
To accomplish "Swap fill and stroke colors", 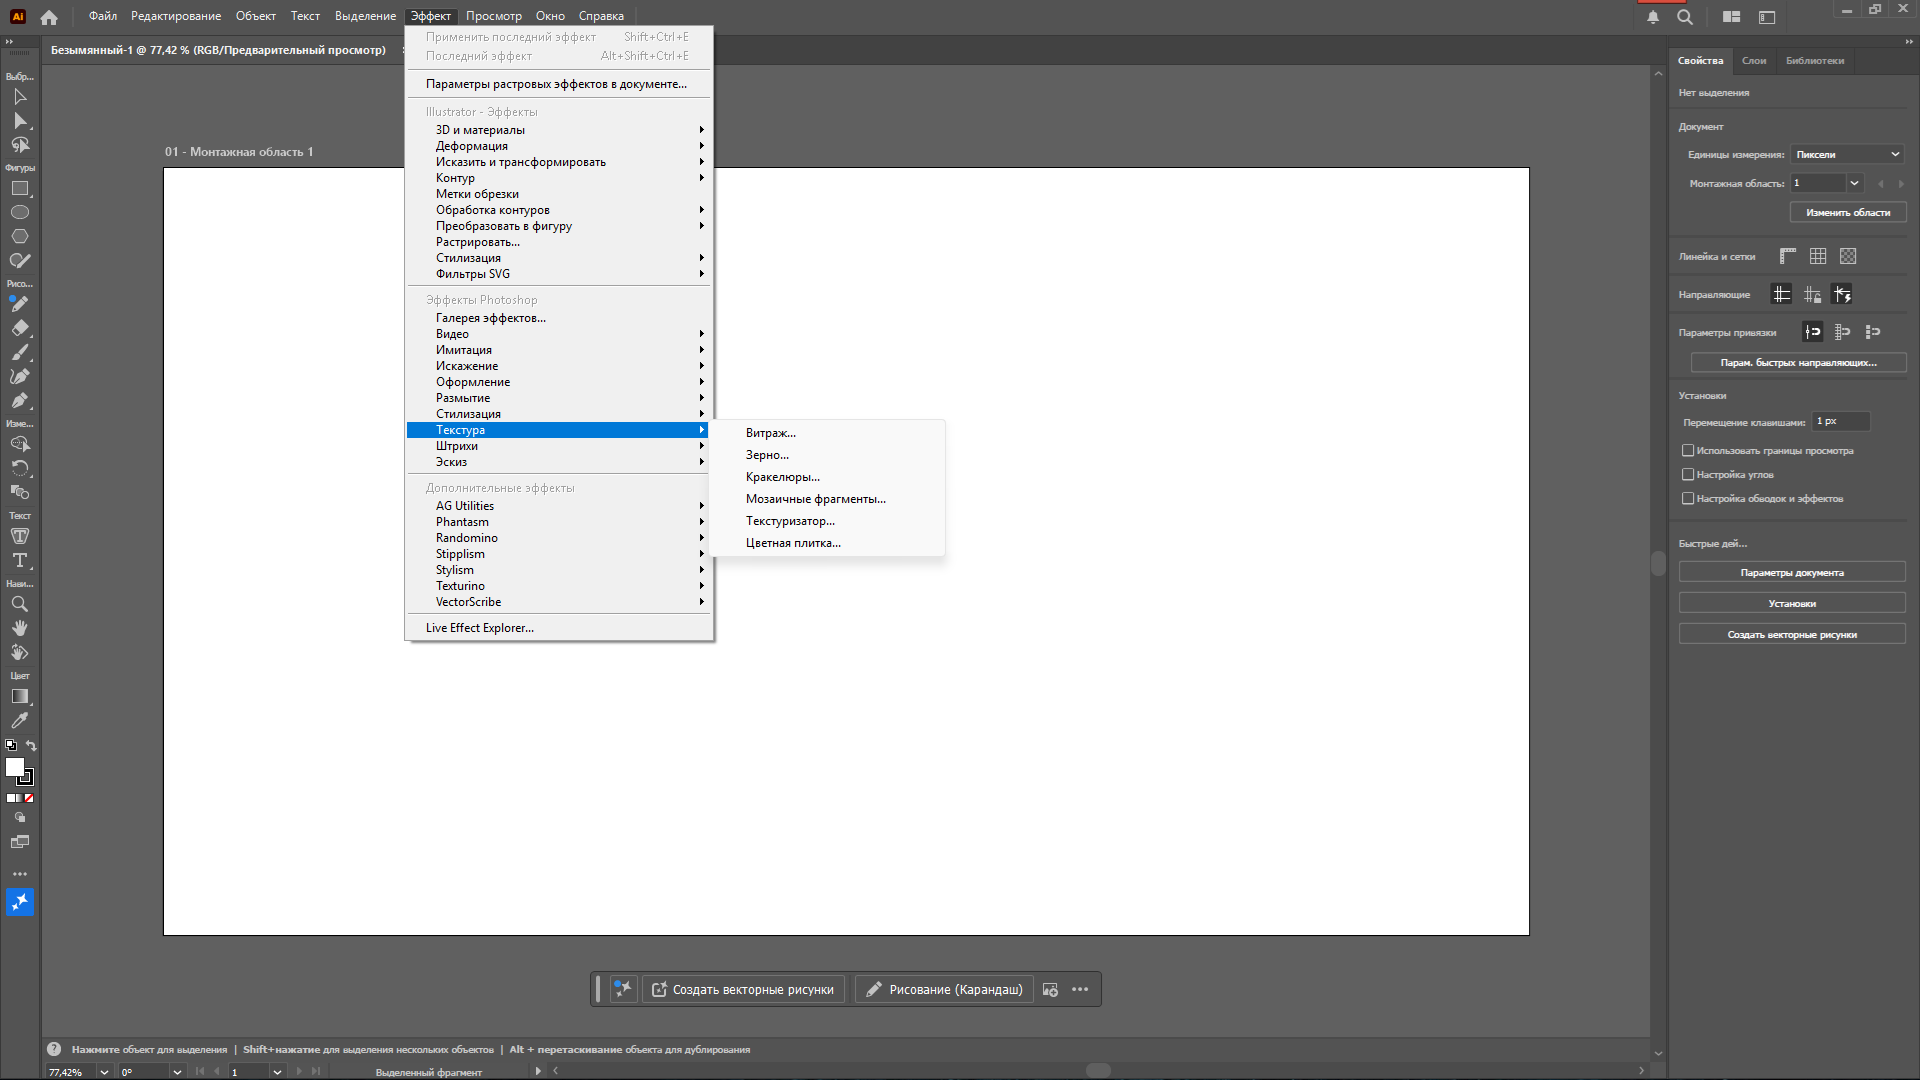I will [31, 745].
